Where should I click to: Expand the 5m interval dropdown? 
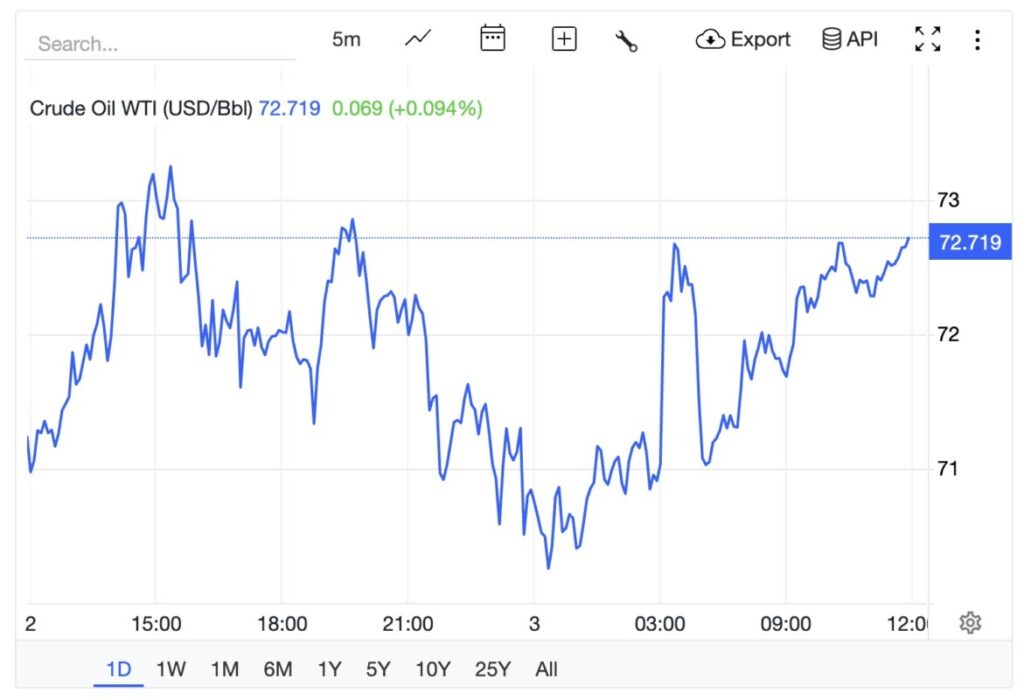(346, 40)
